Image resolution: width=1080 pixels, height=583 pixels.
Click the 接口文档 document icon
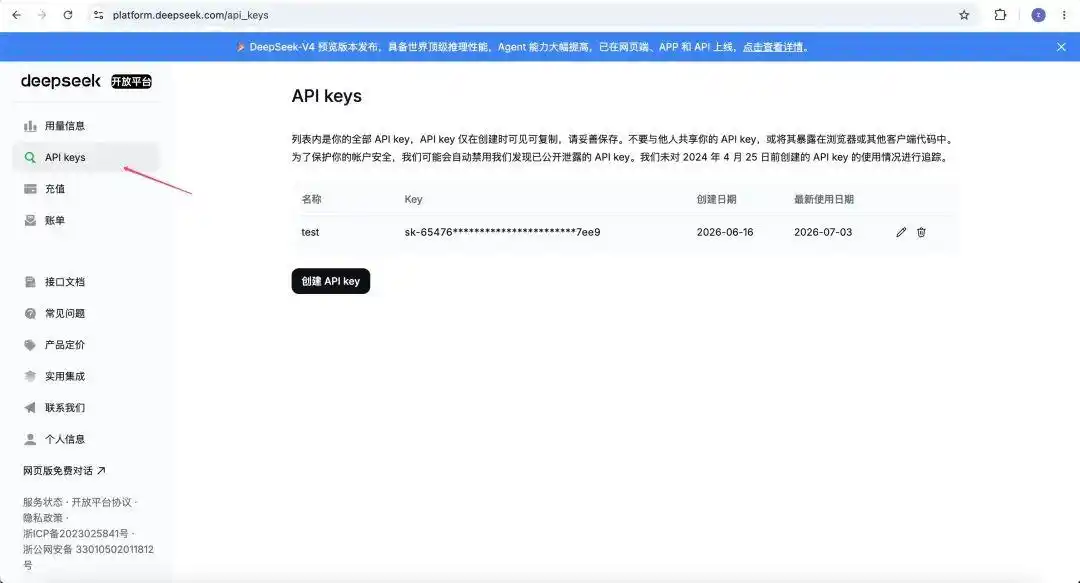click(30, 282)
